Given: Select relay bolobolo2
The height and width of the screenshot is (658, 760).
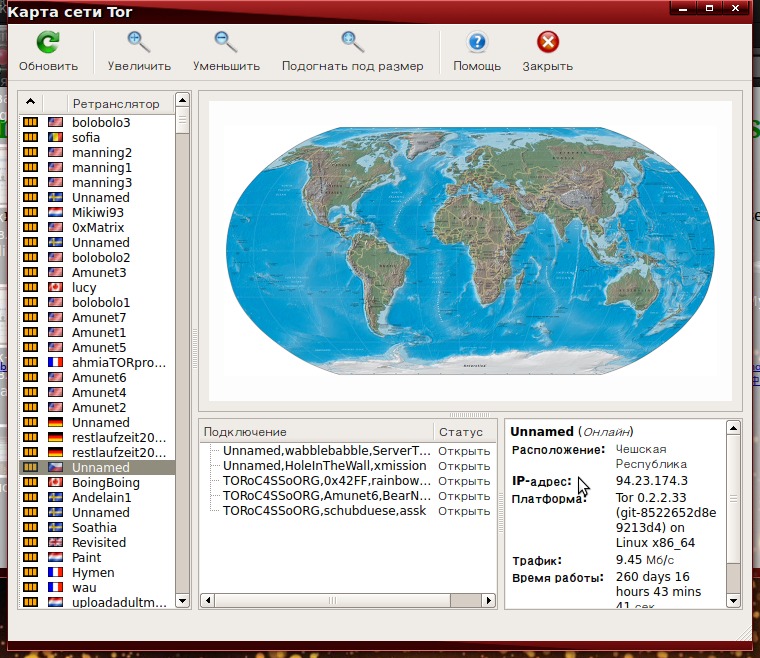Looking at the screenshot, I should coord(97,257).
